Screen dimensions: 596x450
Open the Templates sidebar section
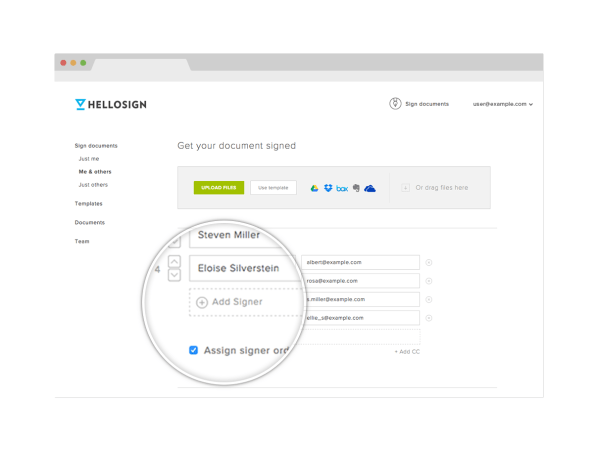click(x=89, y=204)
